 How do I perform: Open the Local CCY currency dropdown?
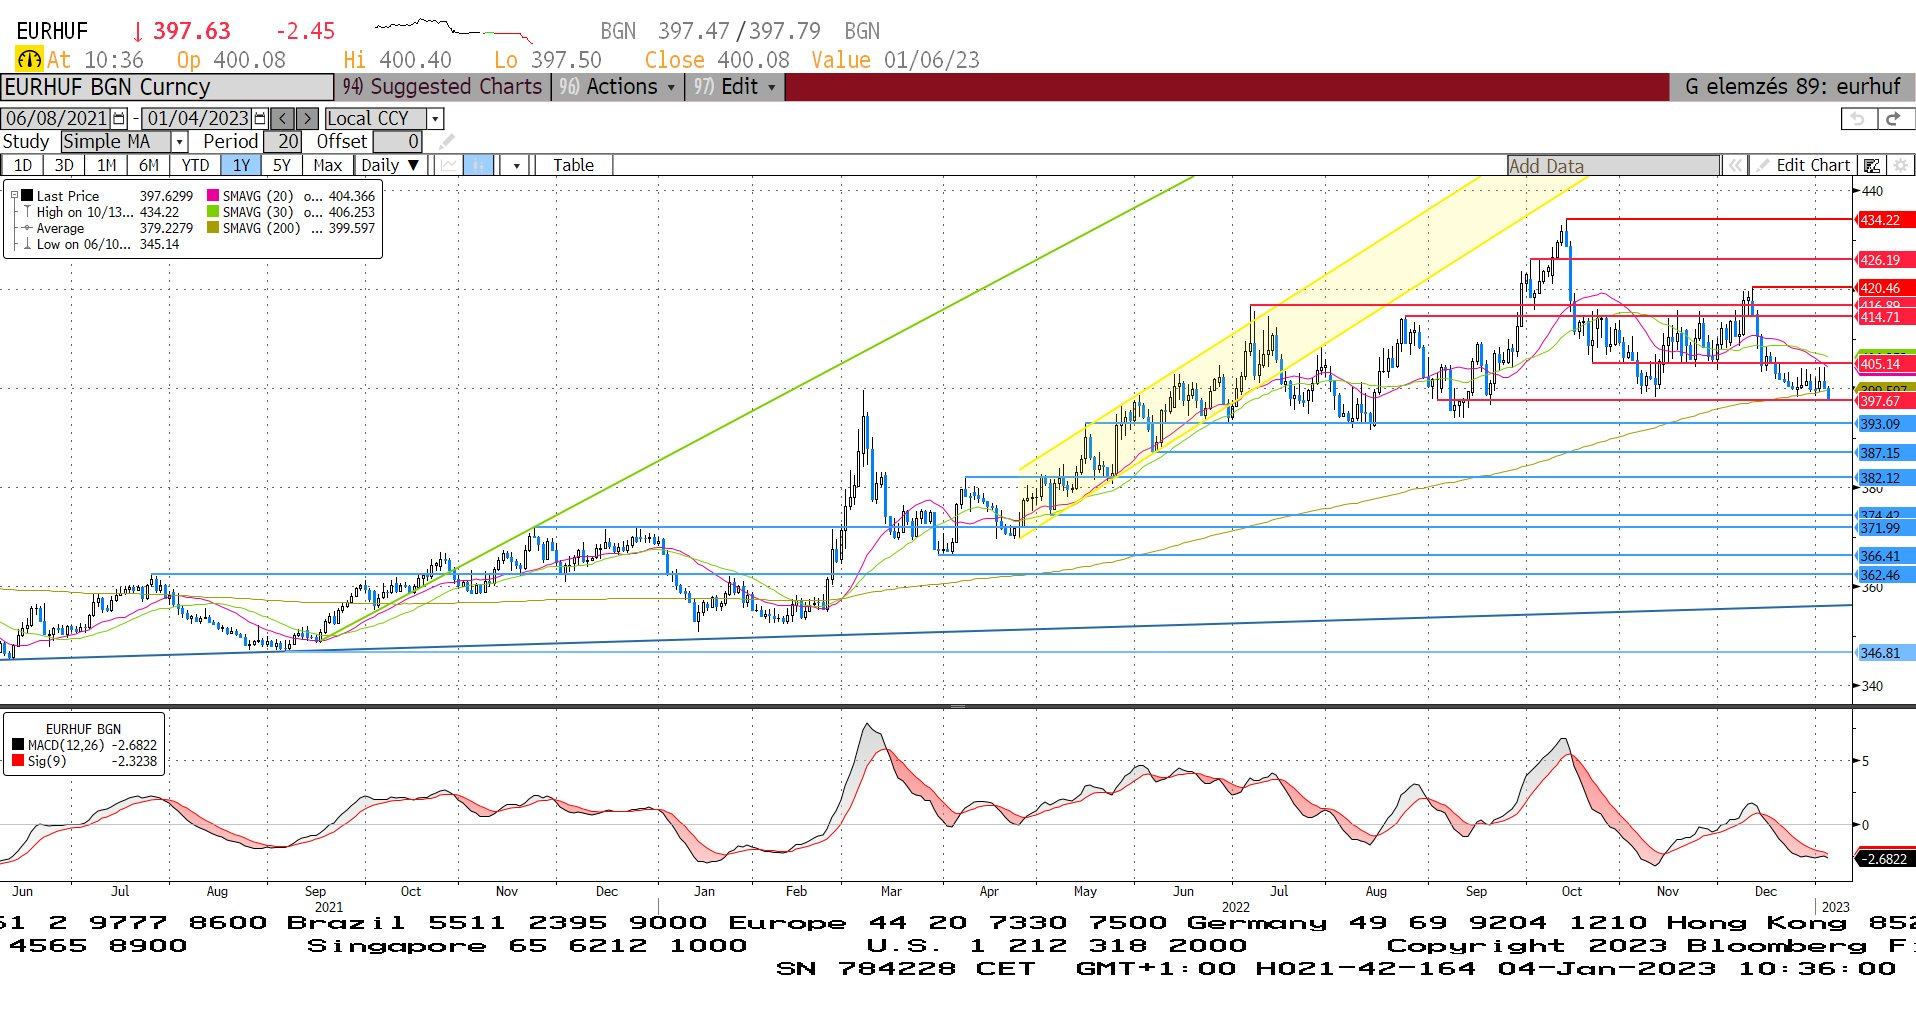tap(435, 119)
